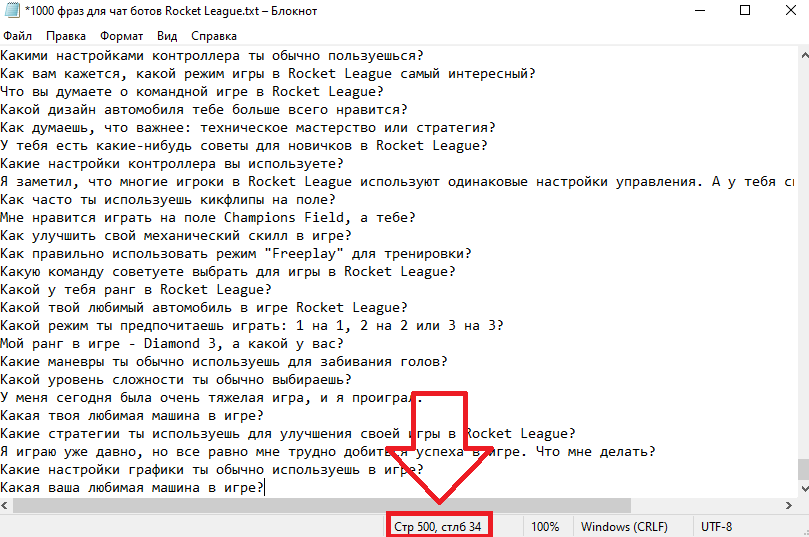The width and height of the screenshot is (809, 537).
Task: Click the line '1 на 1, 2 на 2 или 3 на 3?'
Action: pos(252,326)
